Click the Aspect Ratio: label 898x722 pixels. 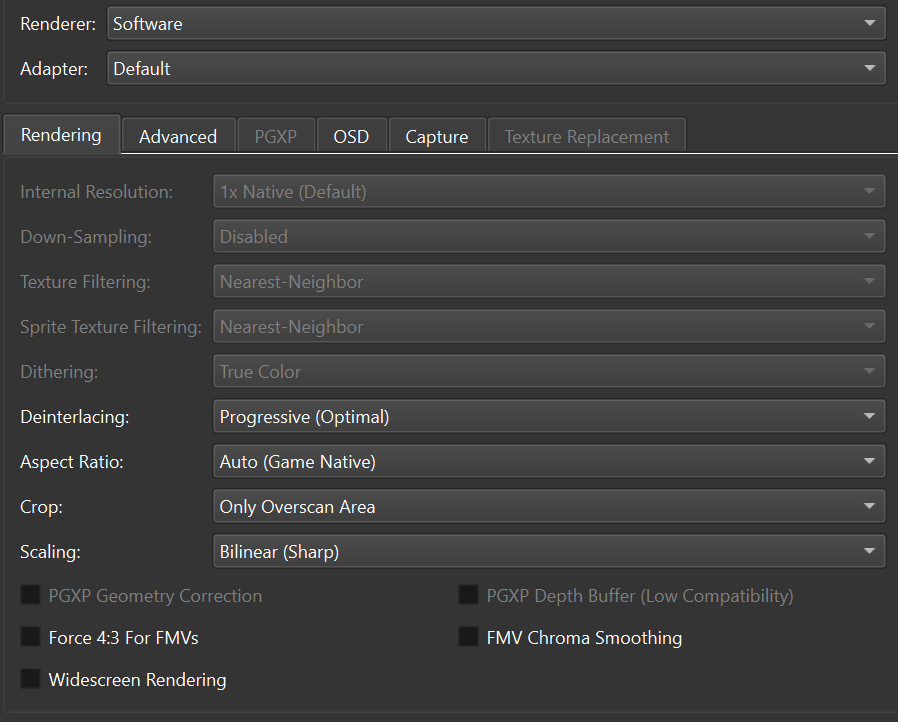click(72, 462)
